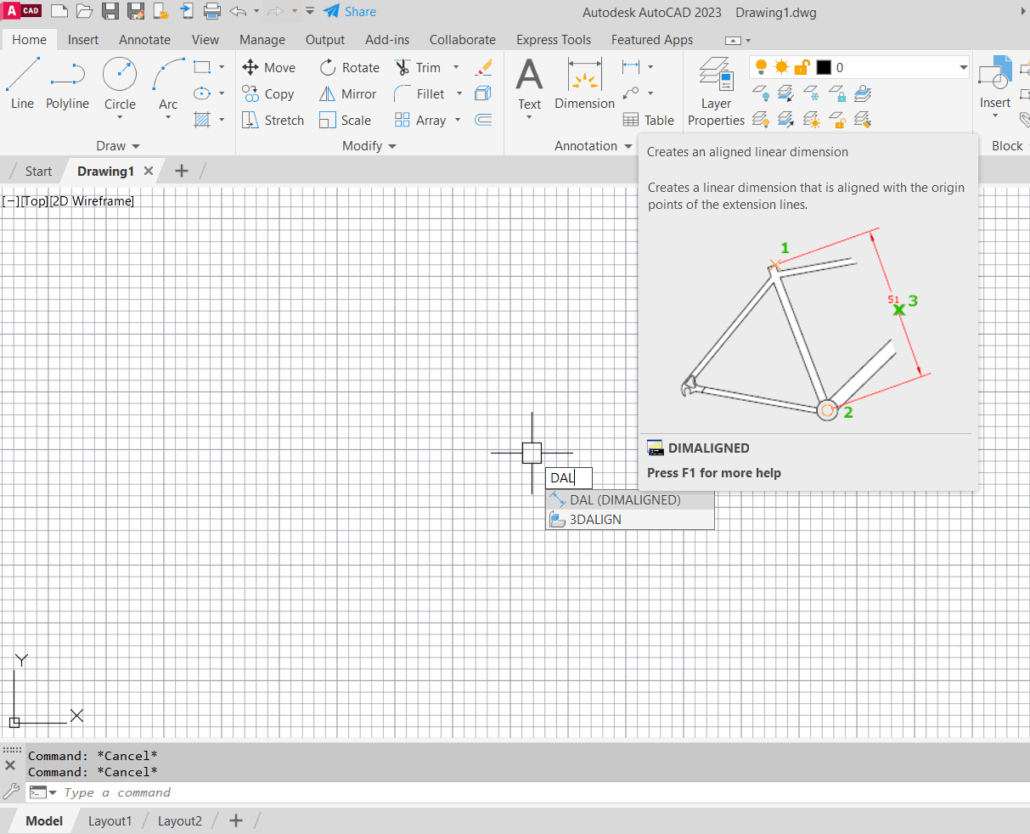
Task: Activate the Mirror tool
Action: click(347, 94)
